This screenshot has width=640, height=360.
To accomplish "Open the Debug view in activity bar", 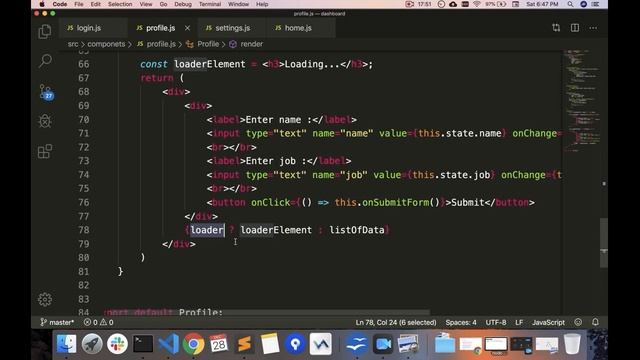I will pyautogui.click(x=45, y=121).
